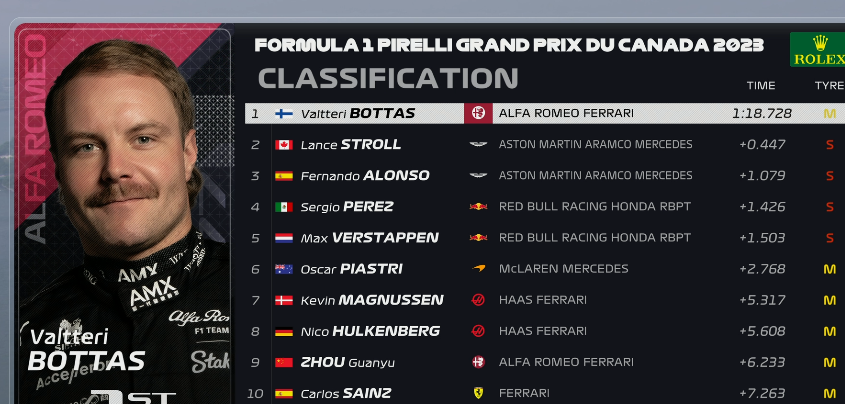845x404 pixels.
Task: Click the Canada flag beside Stroll
Action: coord(284,145)
